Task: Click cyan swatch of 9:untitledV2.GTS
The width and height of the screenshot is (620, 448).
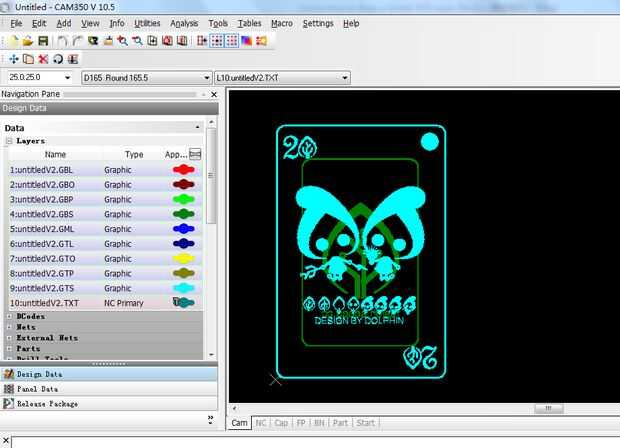Action: click(x=183, y=288)
